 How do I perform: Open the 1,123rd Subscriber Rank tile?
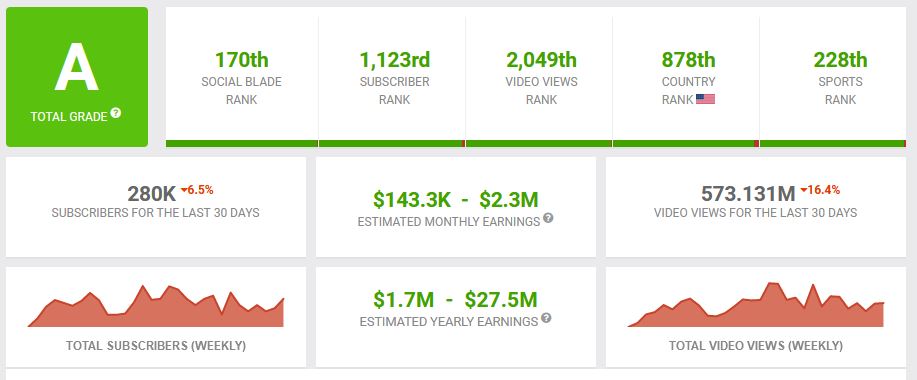click(392, 77)
